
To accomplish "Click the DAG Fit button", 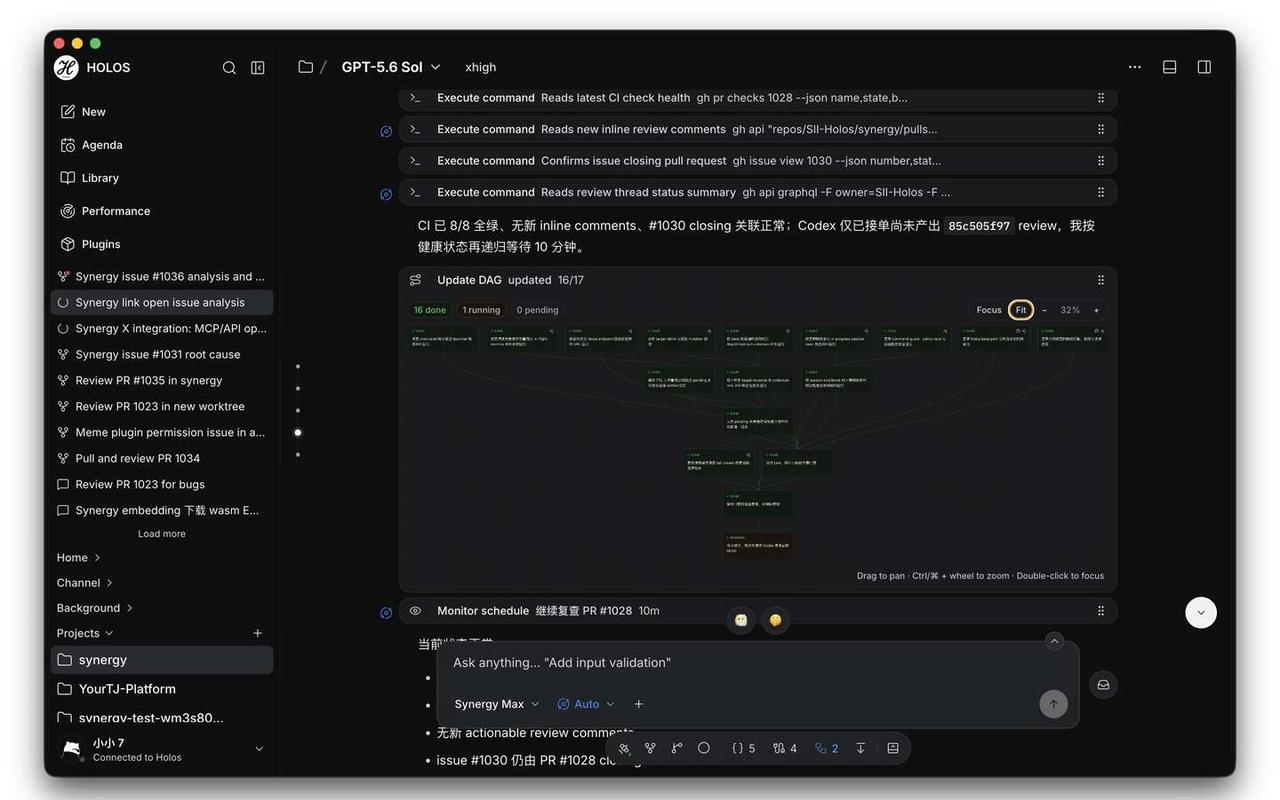I will pos(1021,310).
